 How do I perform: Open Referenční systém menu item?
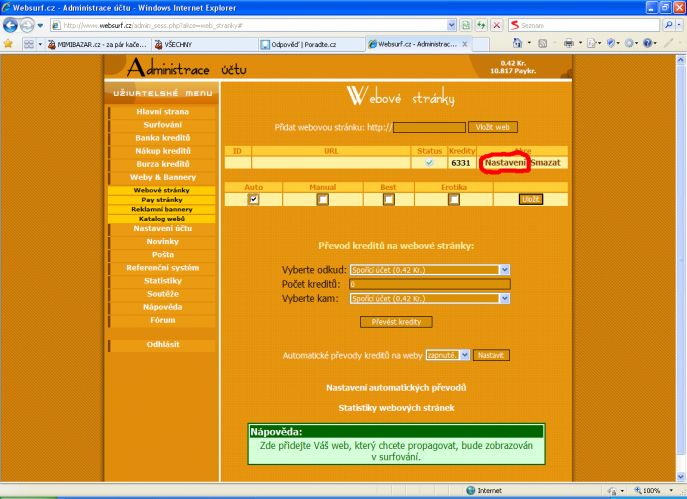pos(163,268)
